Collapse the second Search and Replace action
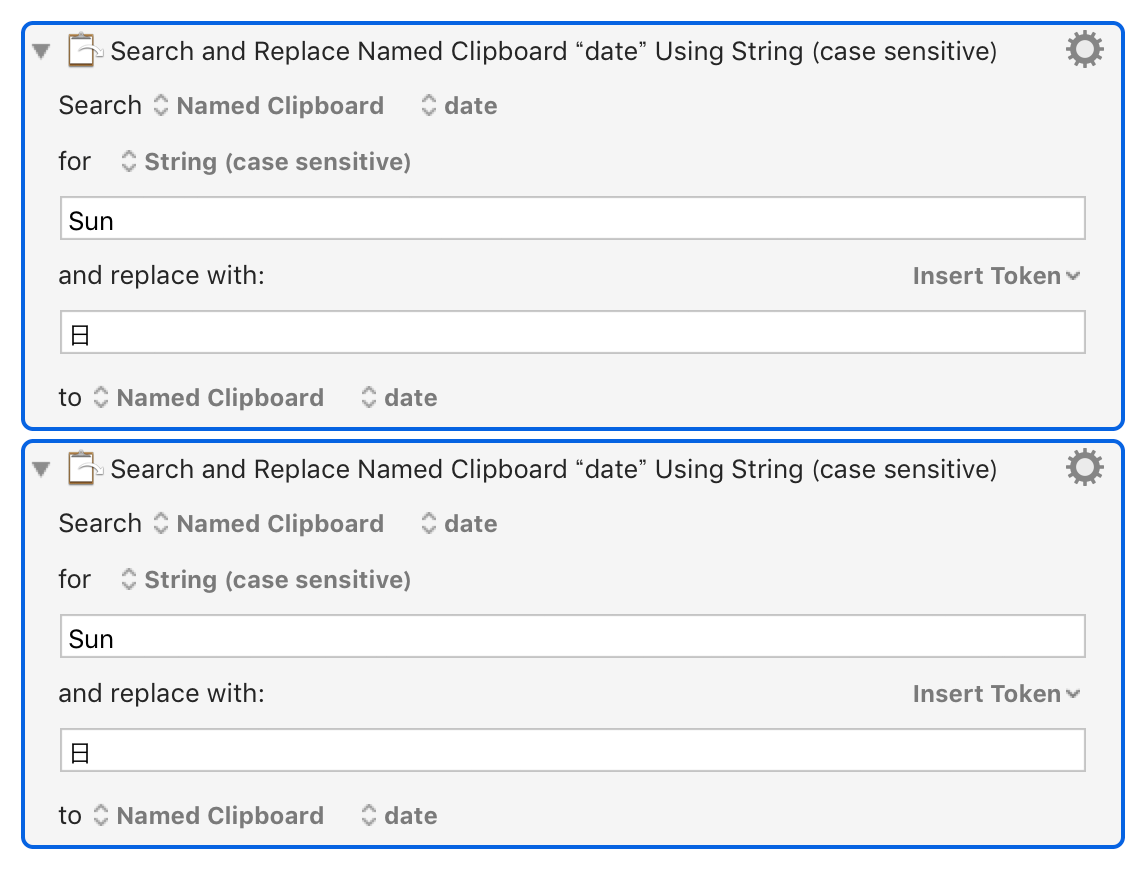 (42, 469)
